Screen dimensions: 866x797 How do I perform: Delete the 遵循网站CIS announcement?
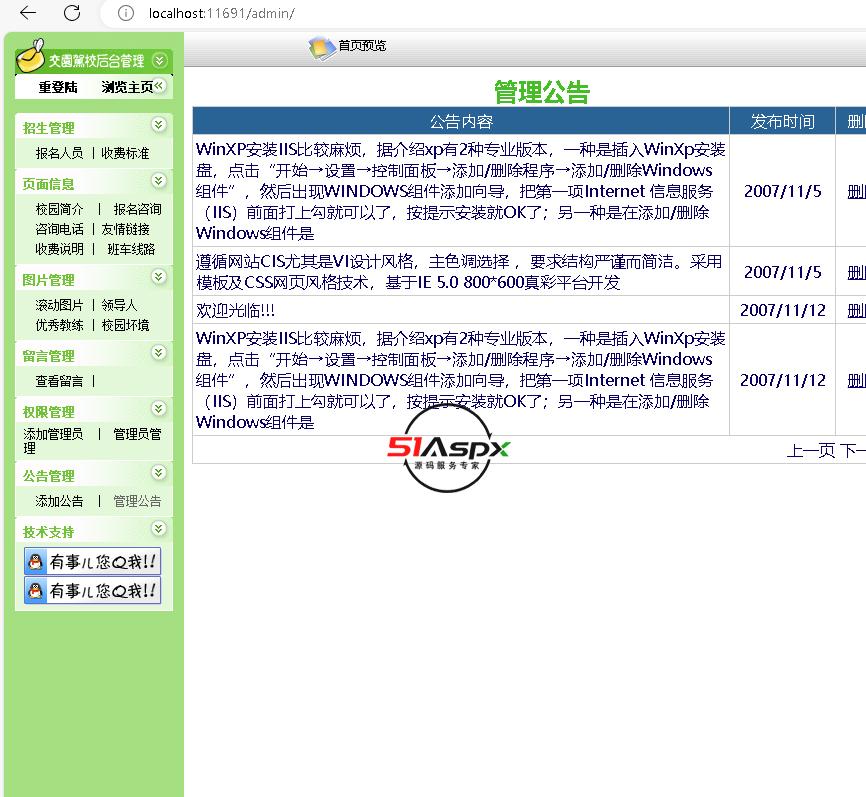pos(857,272)
